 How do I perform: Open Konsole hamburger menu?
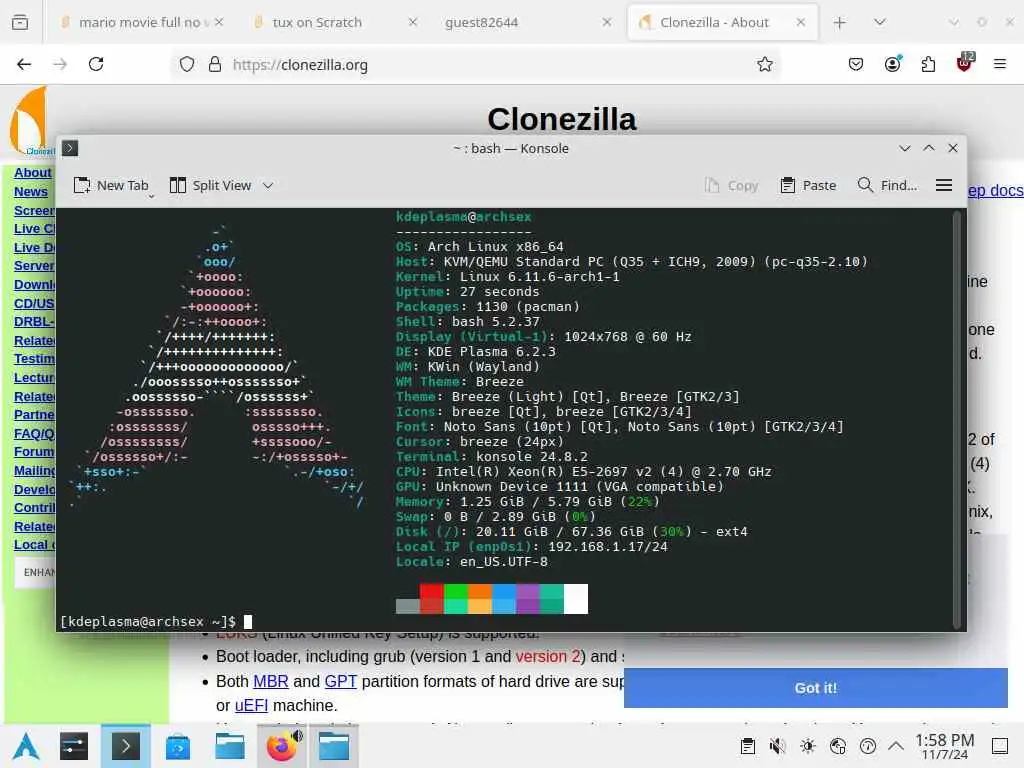944,185
